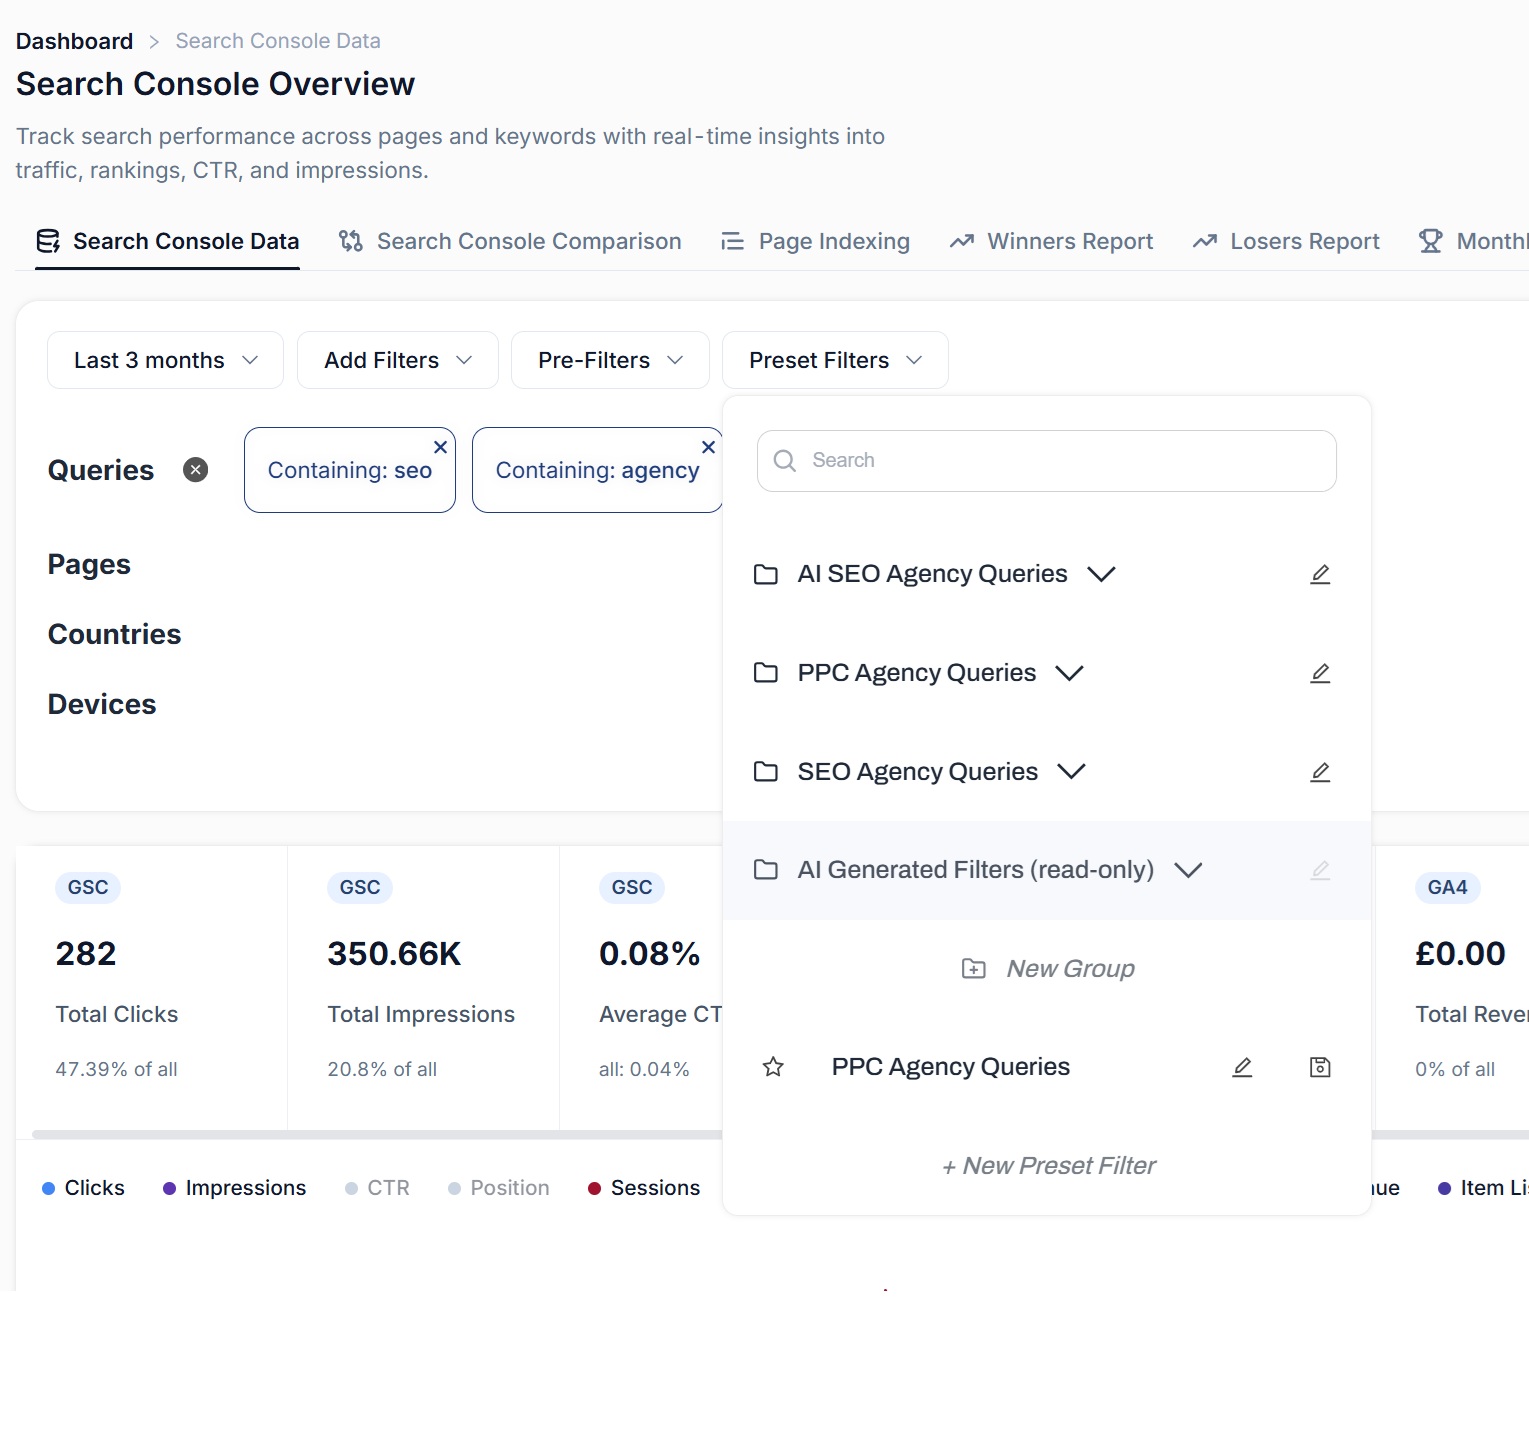This screenshot has width=1529, height=1440.
Task: Open the Winners Report tab
Action: coord(1051,241)
